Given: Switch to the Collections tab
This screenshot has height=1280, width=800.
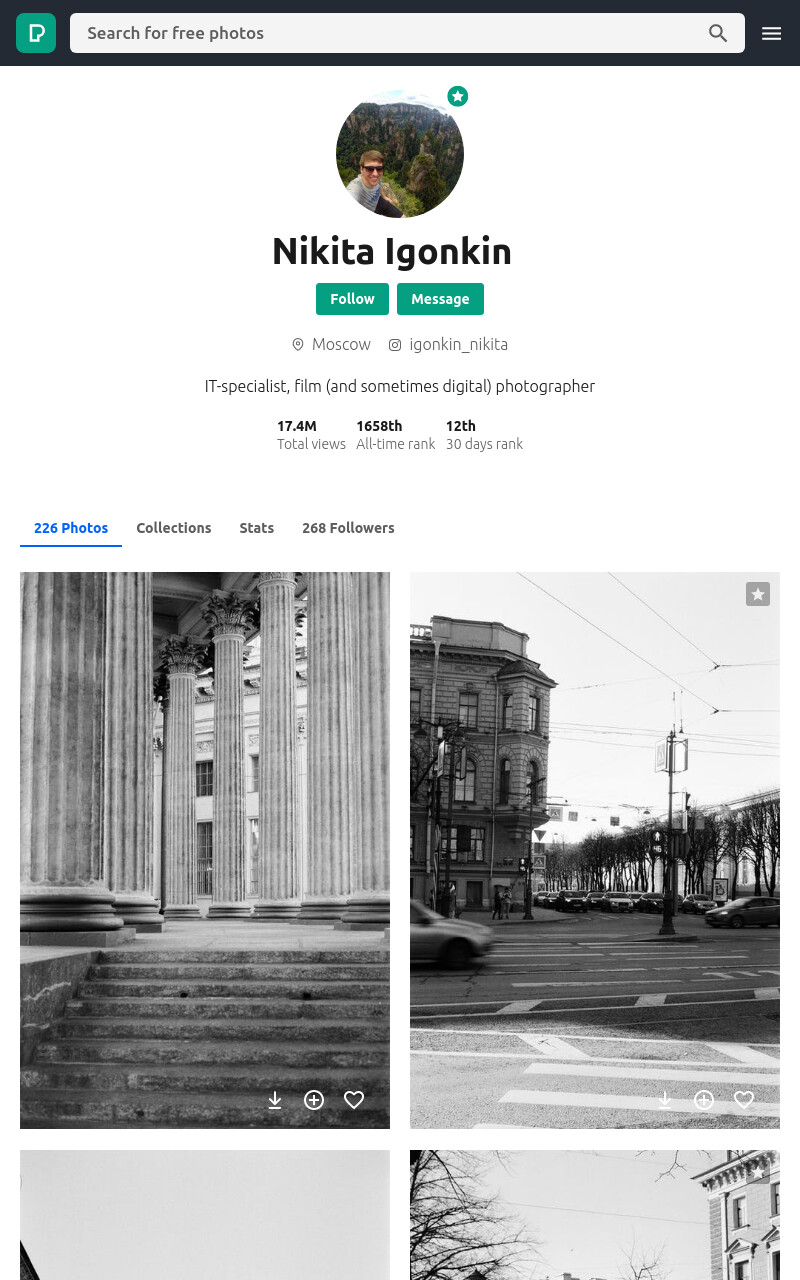Looking at the screenshot, I should coord(174,528).
